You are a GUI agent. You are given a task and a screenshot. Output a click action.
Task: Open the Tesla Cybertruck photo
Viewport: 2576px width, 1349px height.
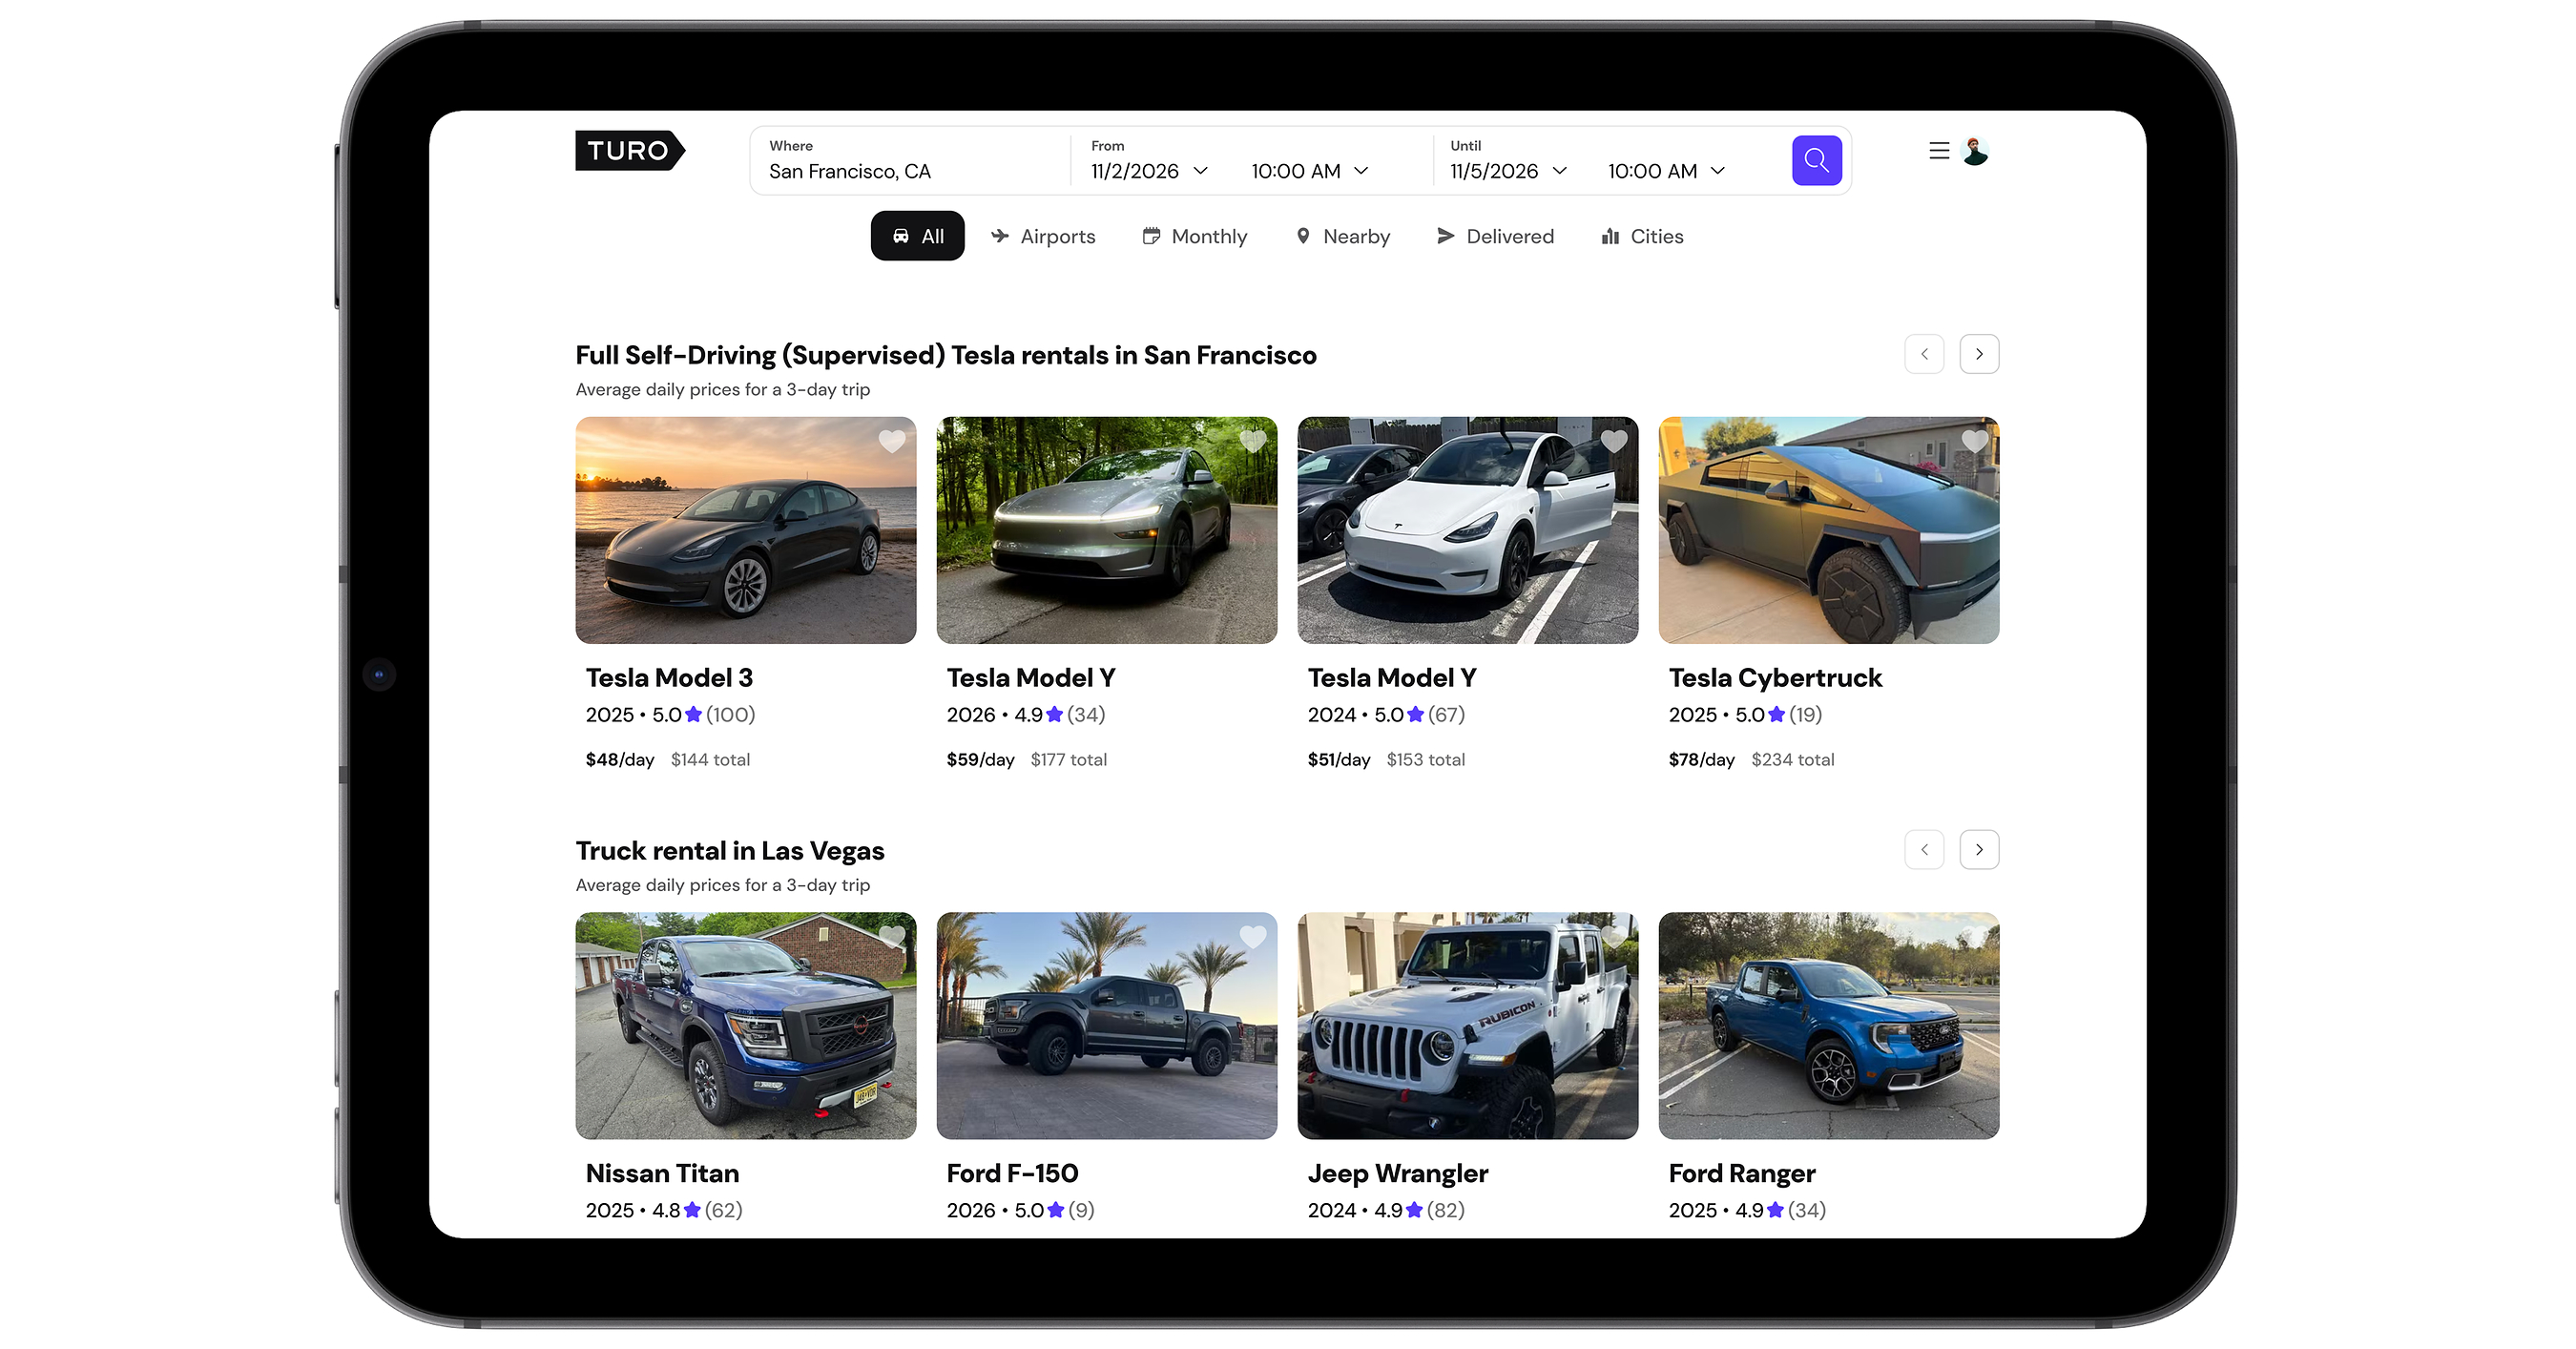(1828, 530)
